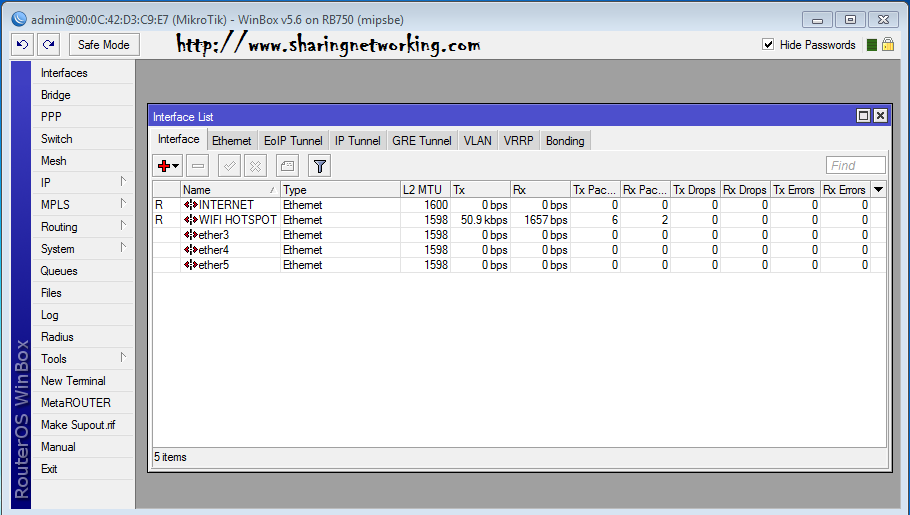Open Manual in the sidebar

tap(82, 447)
